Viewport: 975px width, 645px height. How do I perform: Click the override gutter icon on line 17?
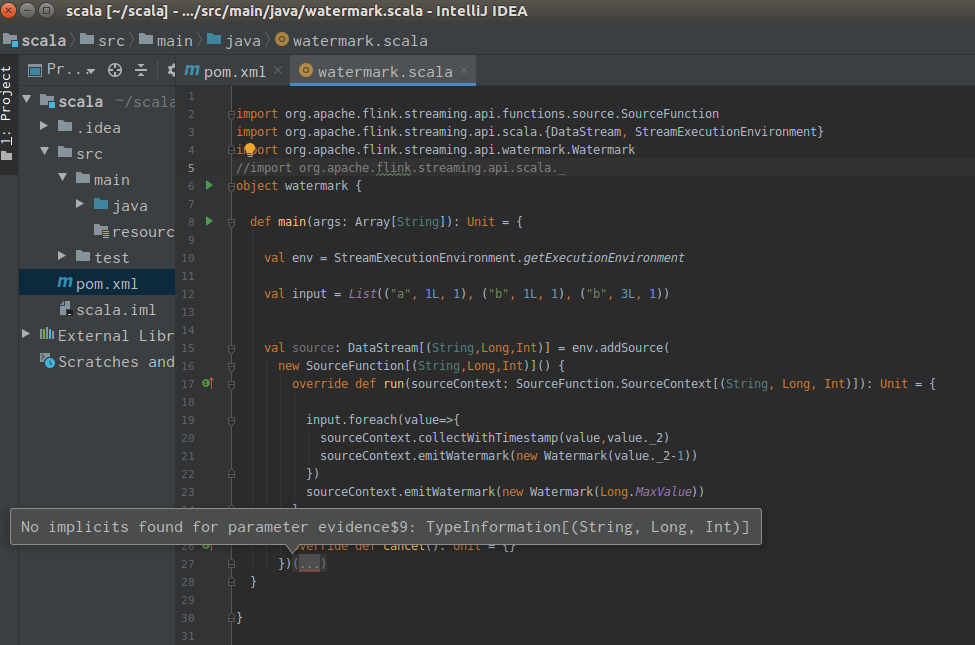pos(208,383)
